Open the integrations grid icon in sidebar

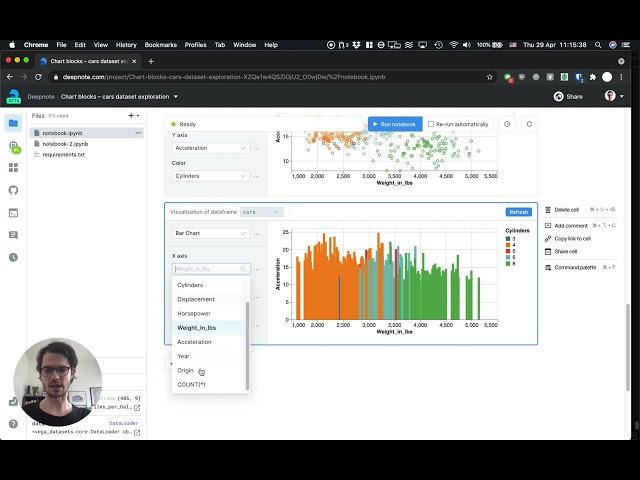[x=13, y=168]
